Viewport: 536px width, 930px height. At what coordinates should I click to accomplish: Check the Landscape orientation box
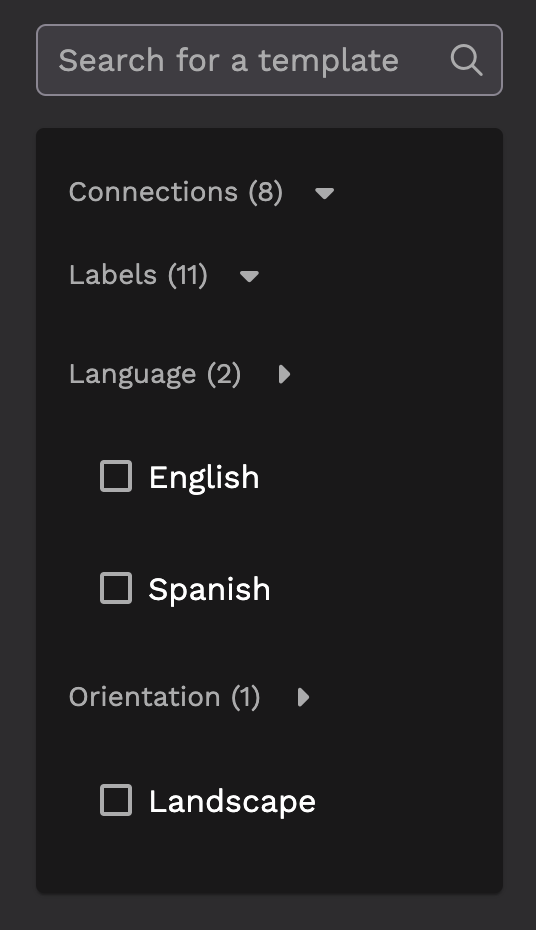point(116,800)
